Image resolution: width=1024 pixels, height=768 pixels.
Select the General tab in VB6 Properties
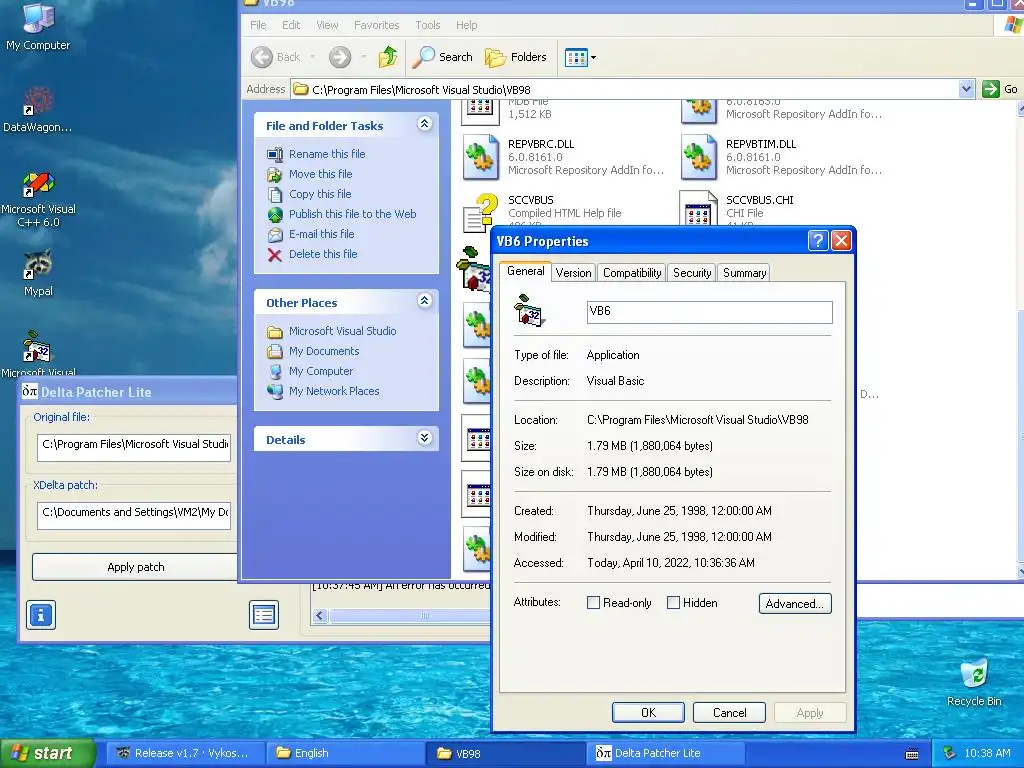click(526, 271)
